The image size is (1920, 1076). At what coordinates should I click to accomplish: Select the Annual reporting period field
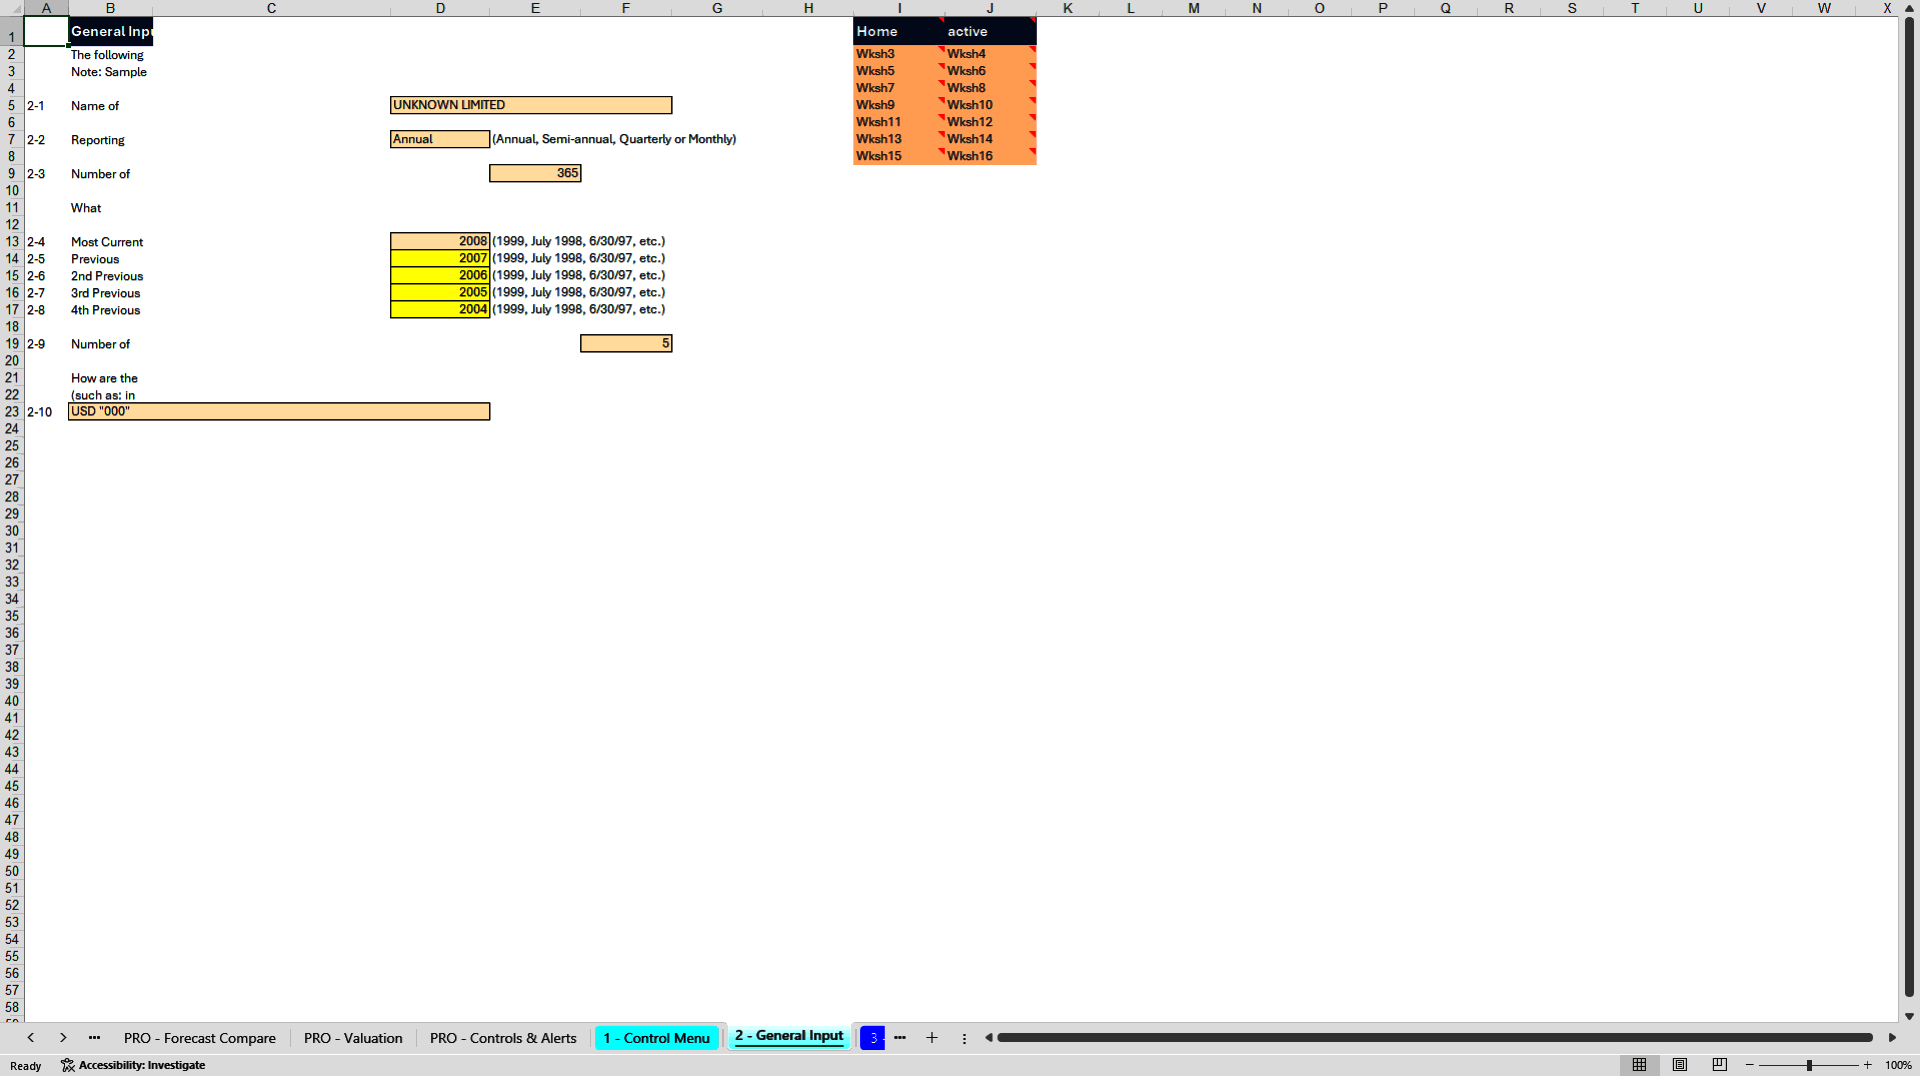[x=440, y=139]
